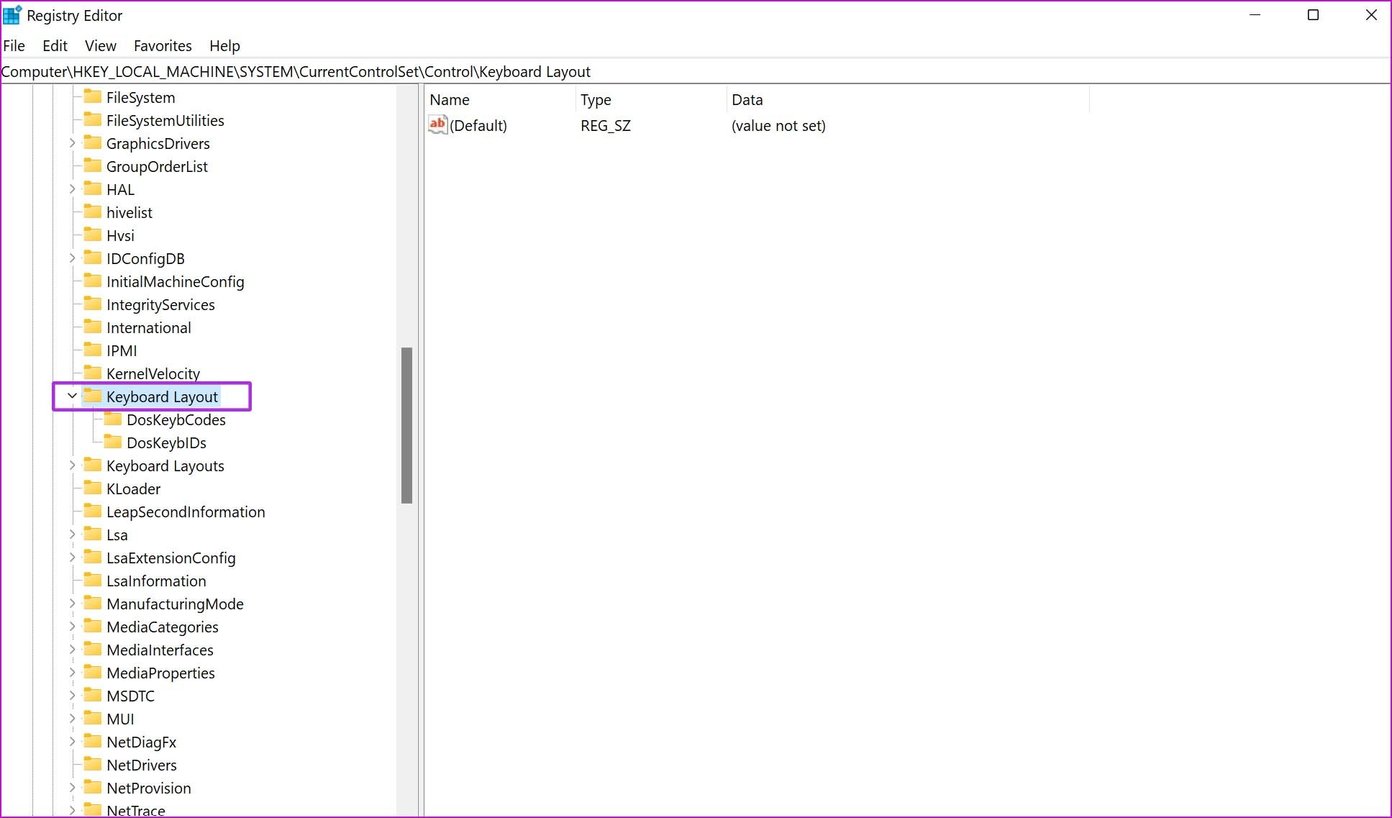The height and width of the screenshot is (818, 1392).
Task: Click the Lsa folder icon
Action: (92, 534)
